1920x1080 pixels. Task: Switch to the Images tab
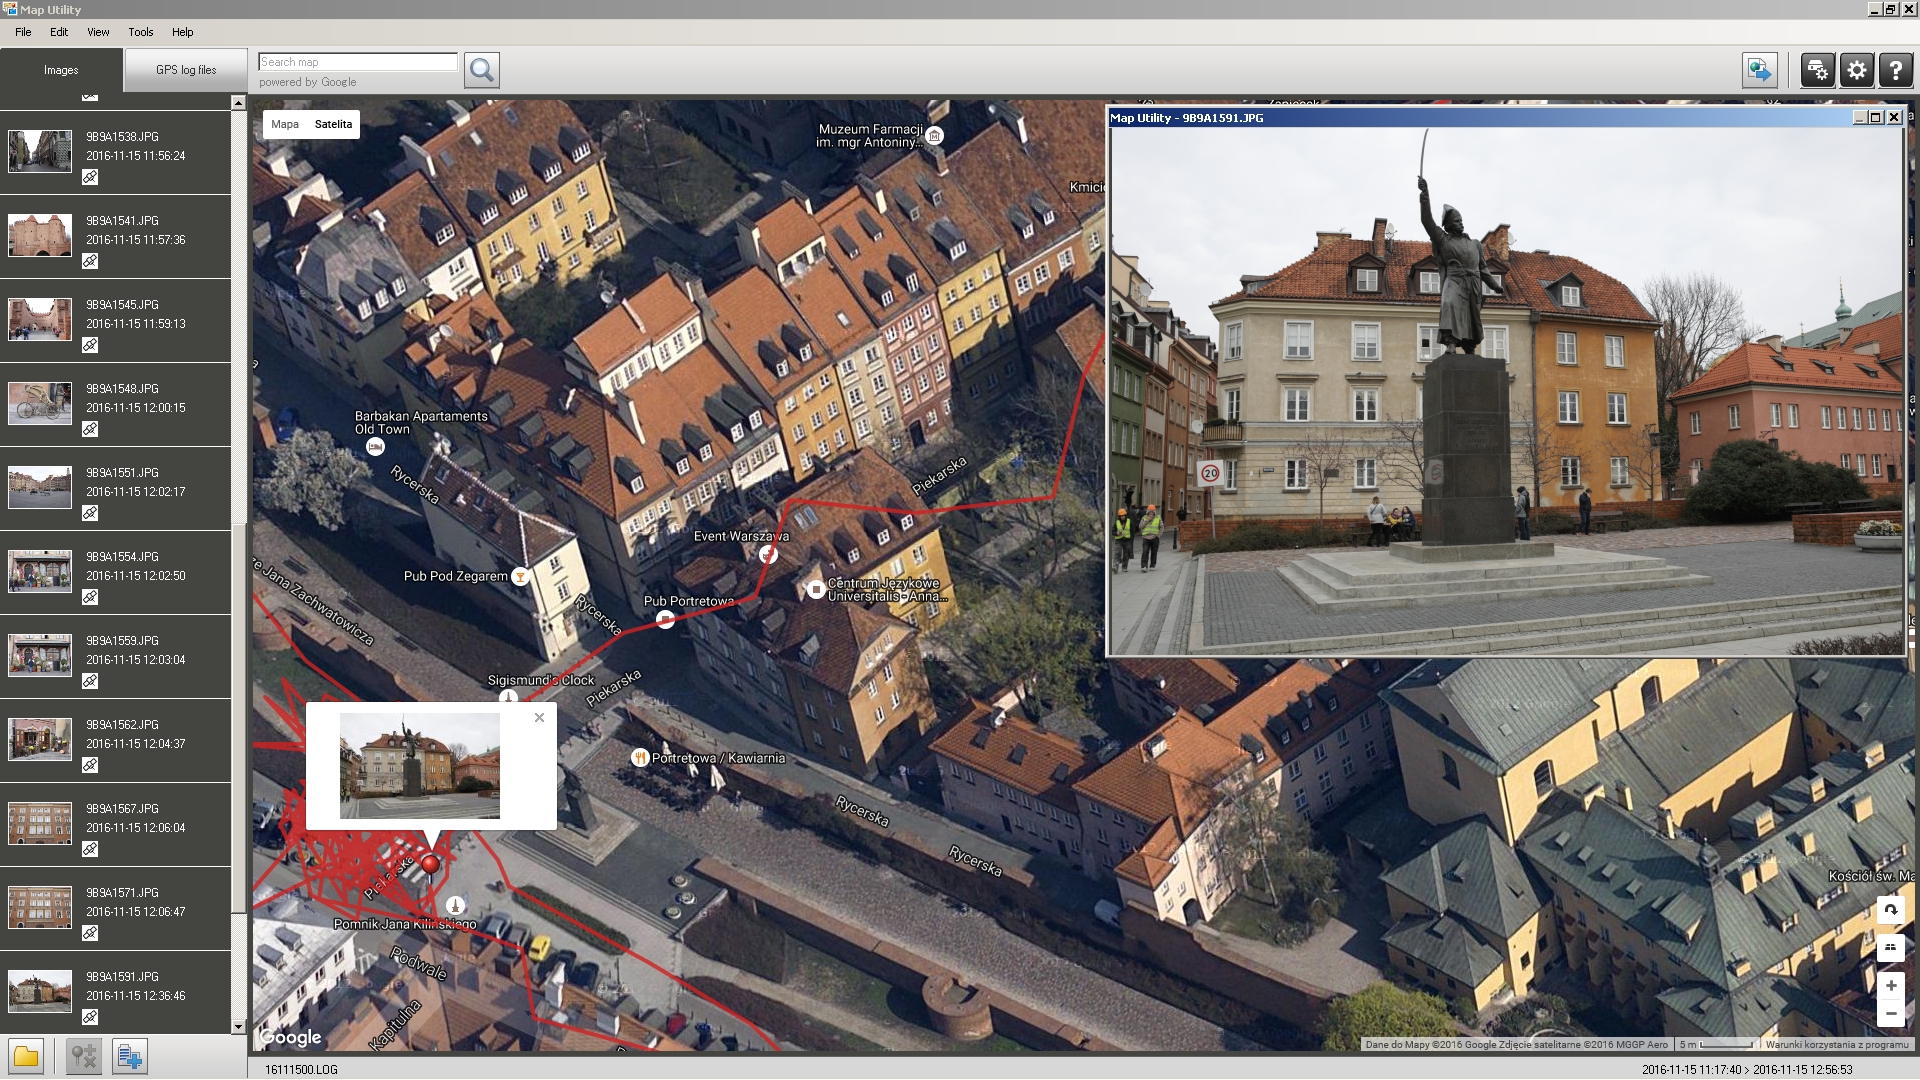[x=61, y=70]
